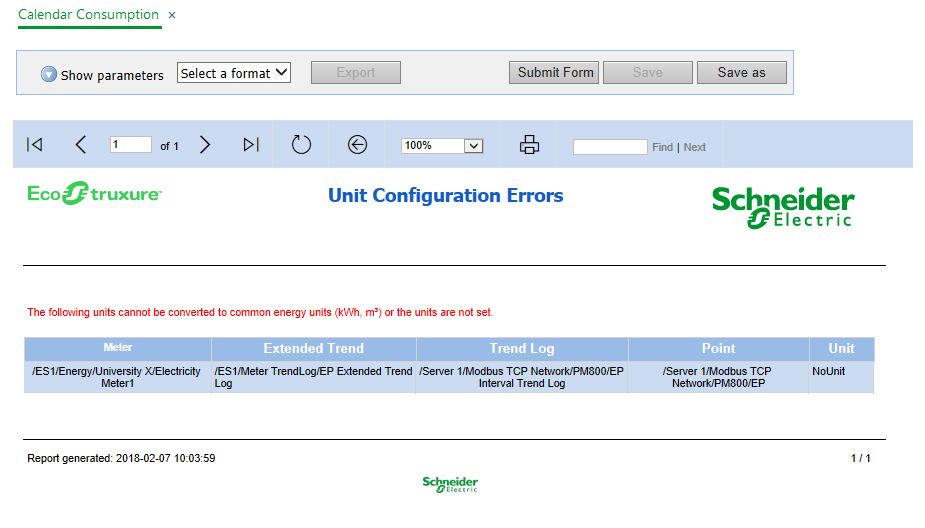
Task: Click the Meter column header
Action: 117,348
